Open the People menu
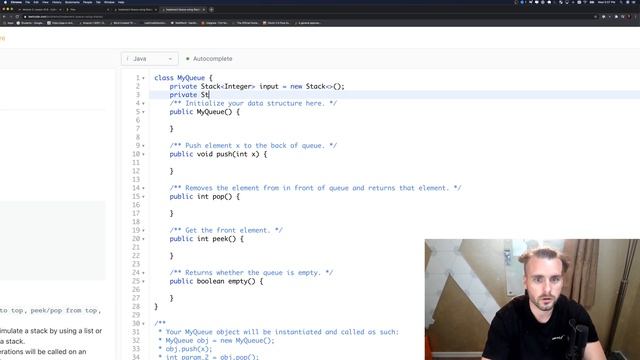 pyautogui.click(x=88, y=2)
